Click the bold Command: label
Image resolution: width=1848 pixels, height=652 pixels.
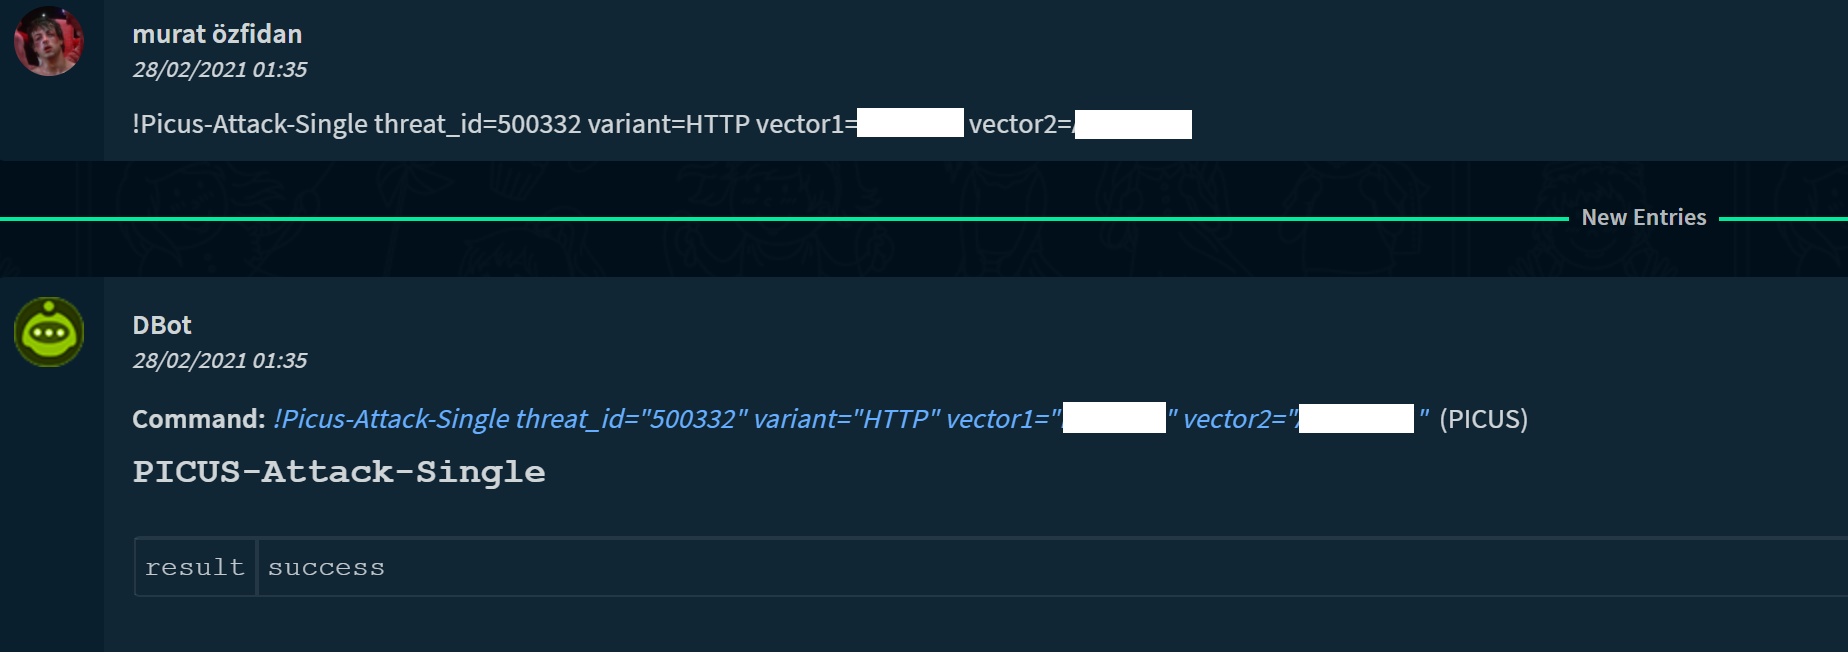click(x=198, y=419)
